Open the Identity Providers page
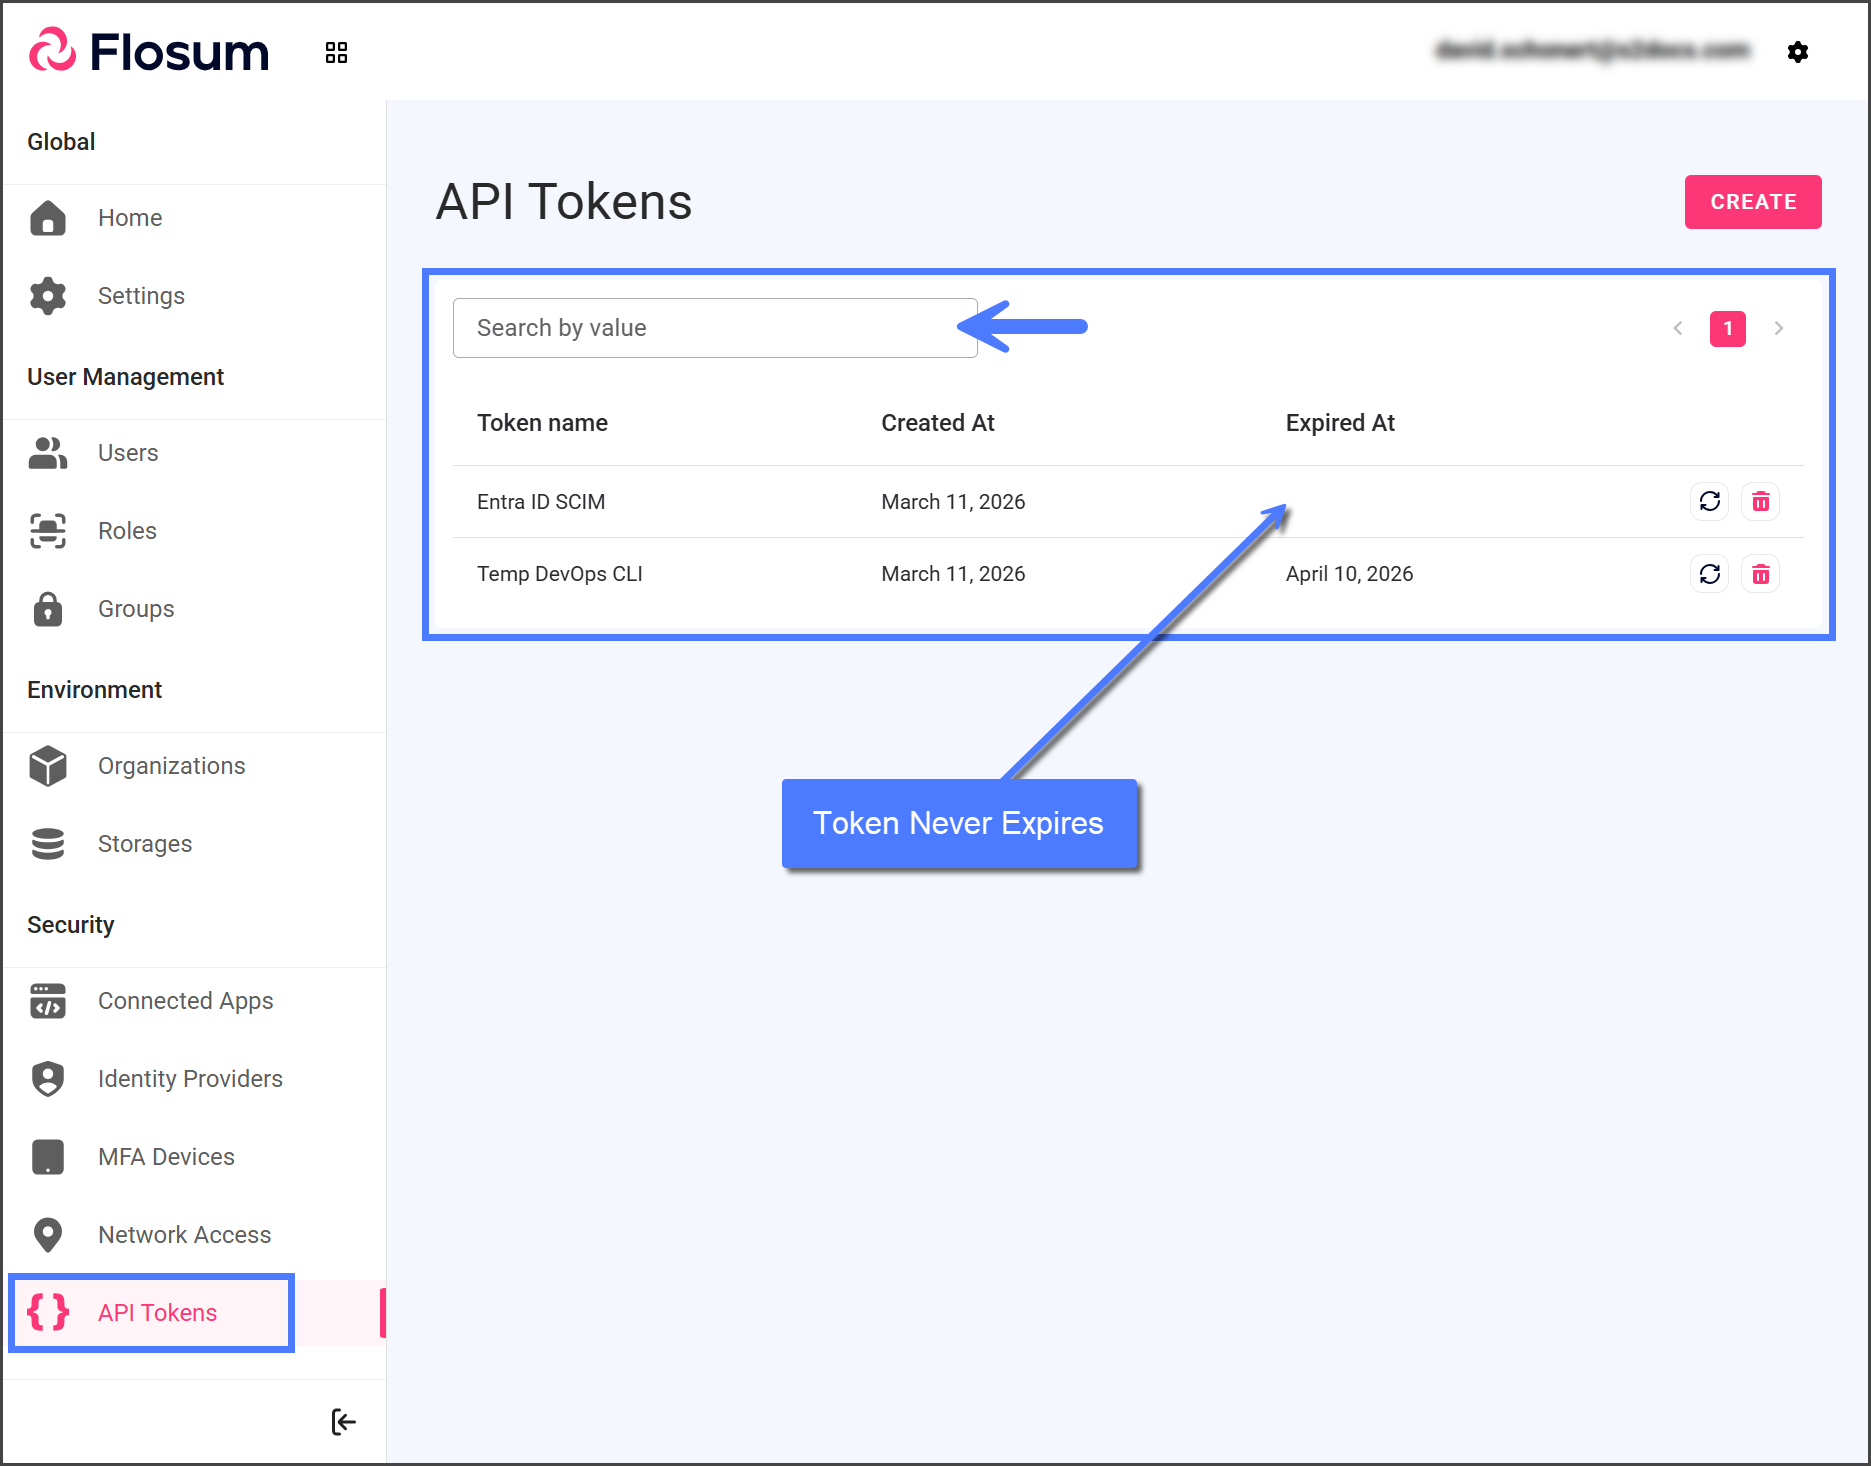 click(190, 1079)
